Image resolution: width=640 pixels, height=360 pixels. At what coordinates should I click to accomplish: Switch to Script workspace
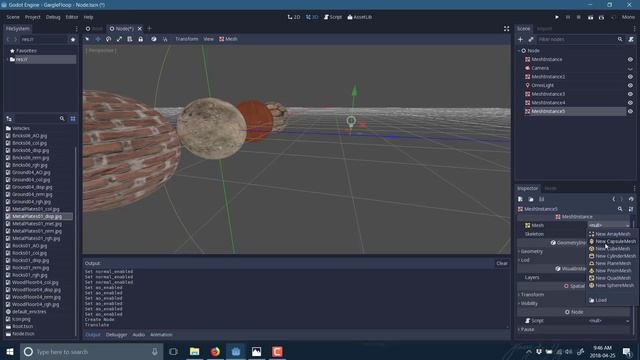tap(333, 17)
